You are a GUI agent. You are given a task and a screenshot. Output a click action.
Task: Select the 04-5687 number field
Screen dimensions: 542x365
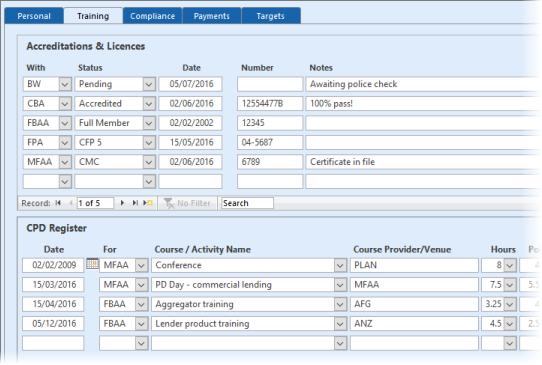(x=270, y=142)
